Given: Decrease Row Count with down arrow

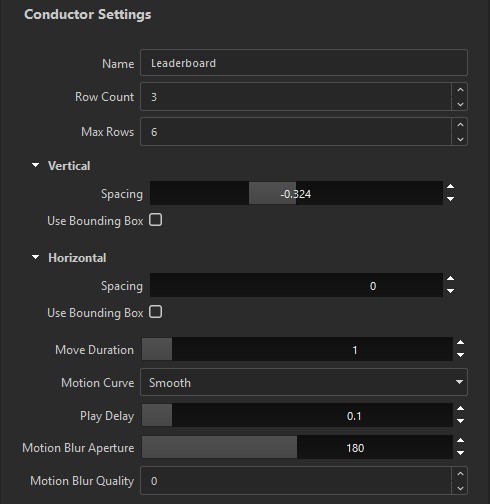Looking at the screenshot, I should coord(460,104).
